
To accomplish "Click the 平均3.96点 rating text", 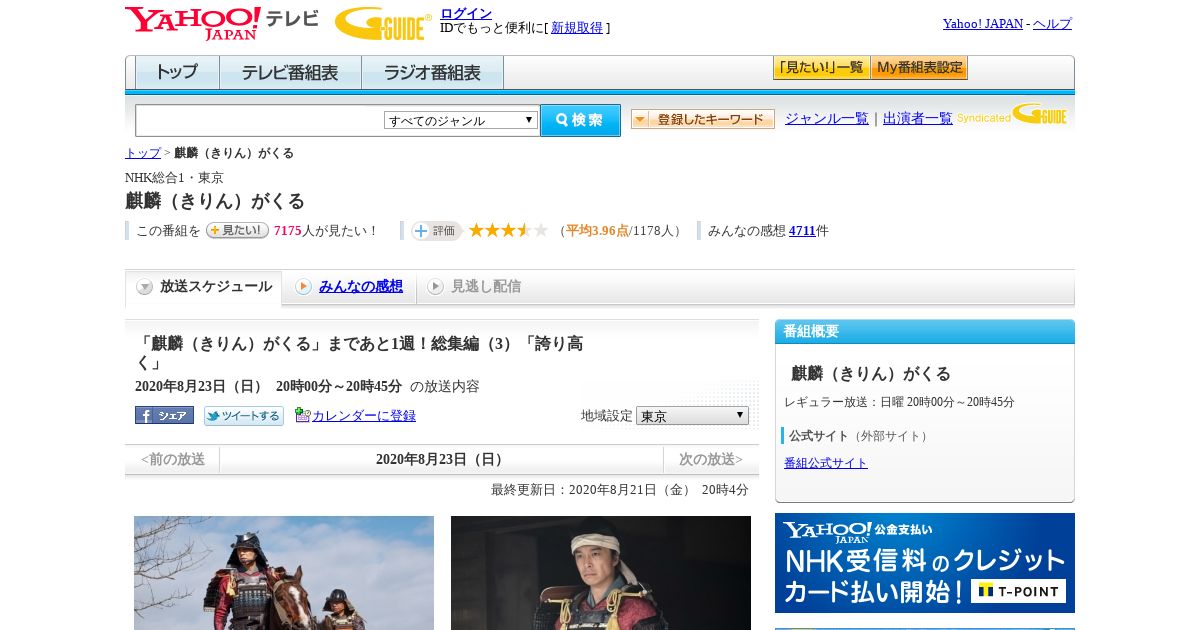I will point(597,231).
